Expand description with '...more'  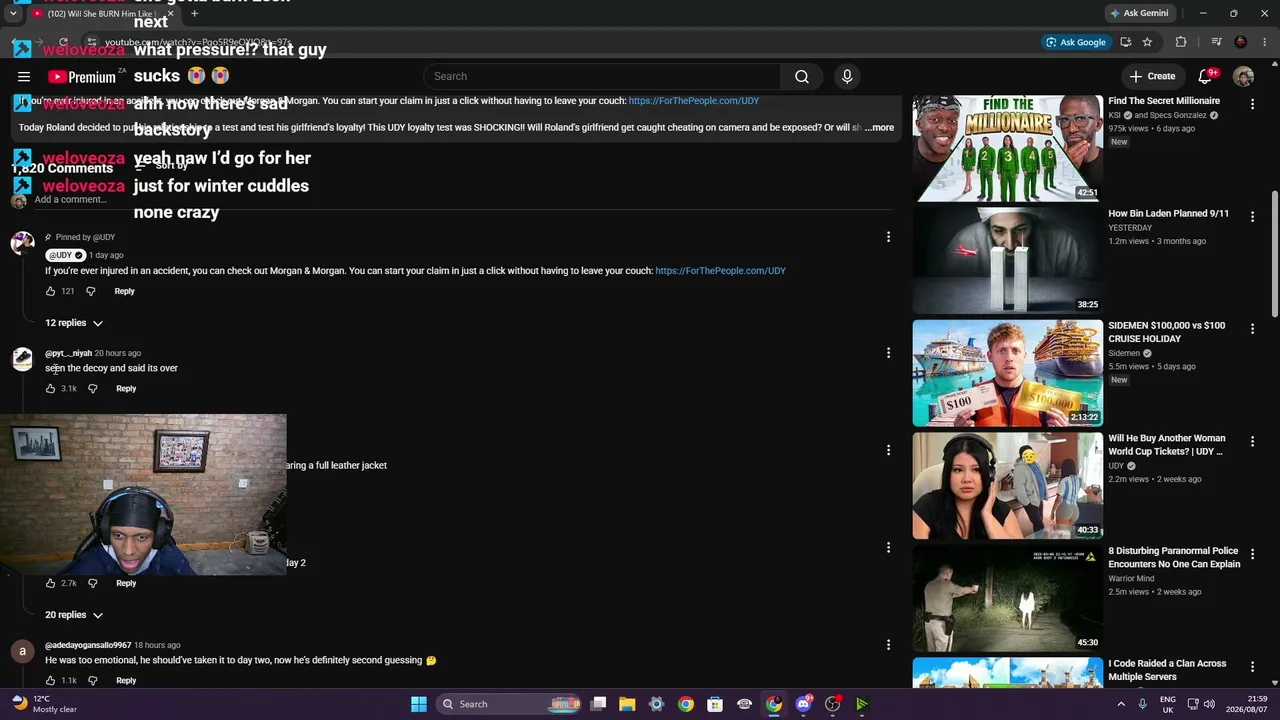[x=880, y=128]
